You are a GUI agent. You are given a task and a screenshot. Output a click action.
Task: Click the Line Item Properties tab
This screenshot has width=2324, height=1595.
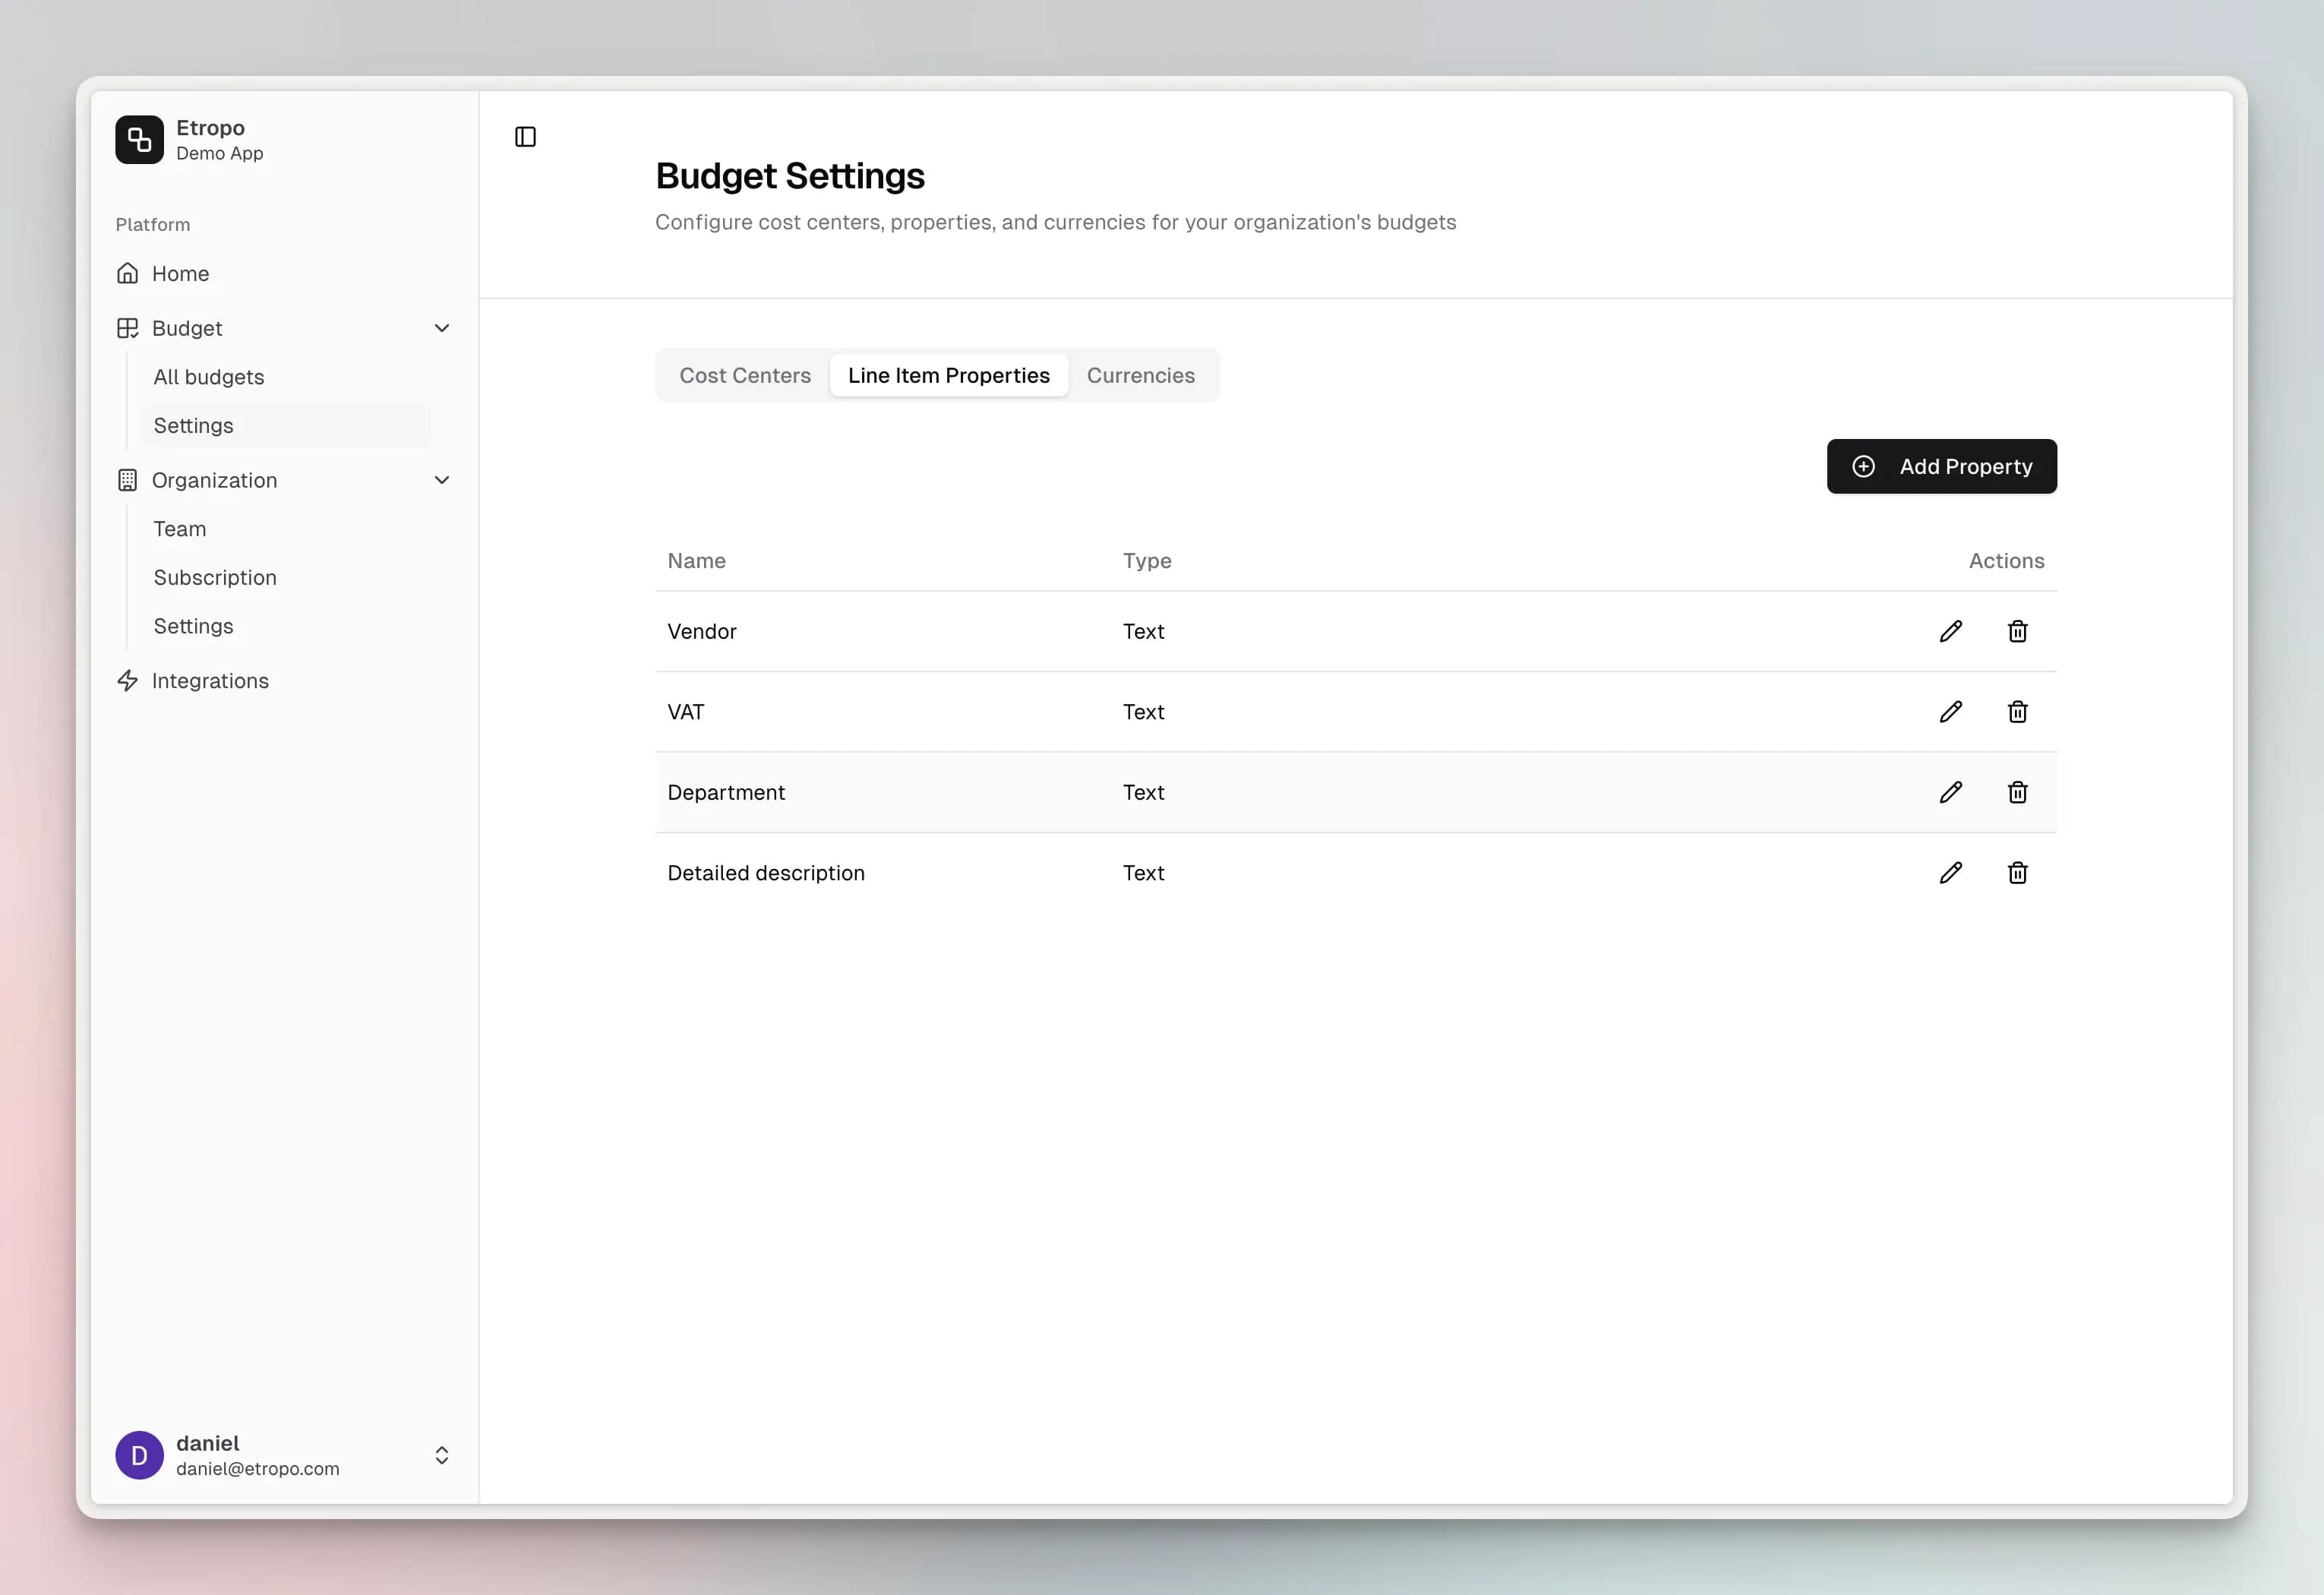pos(949,374)
